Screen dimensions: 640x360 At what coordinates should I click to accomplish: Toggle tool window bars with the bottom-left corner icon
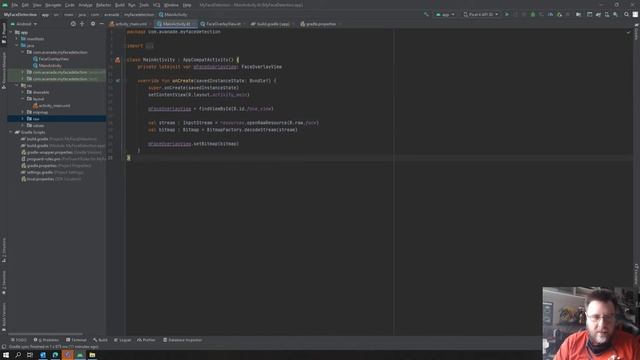4,347
